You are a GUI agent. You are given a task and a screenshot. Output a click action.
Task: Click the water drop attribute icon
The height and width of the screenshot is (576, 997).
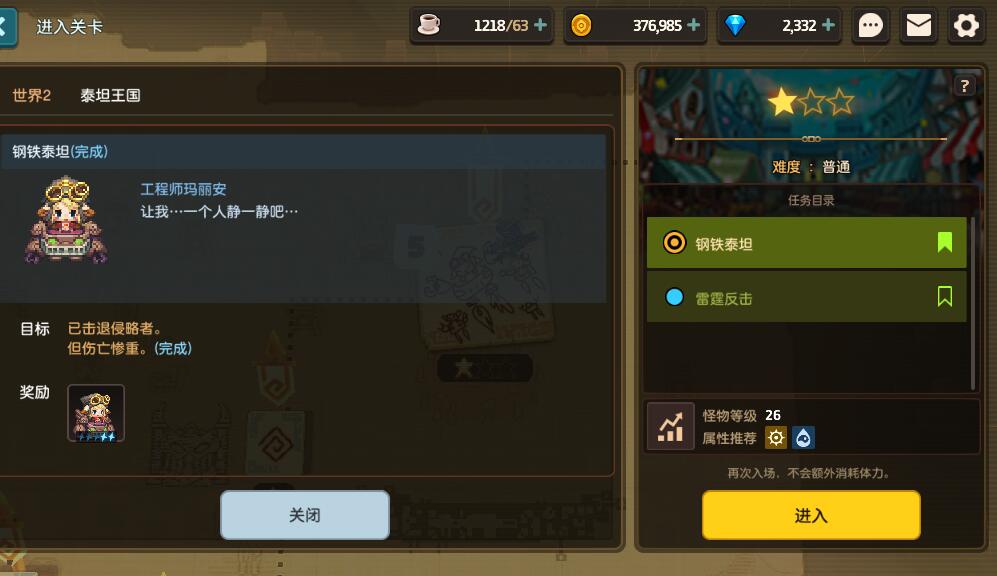click(x=803, y=437)
